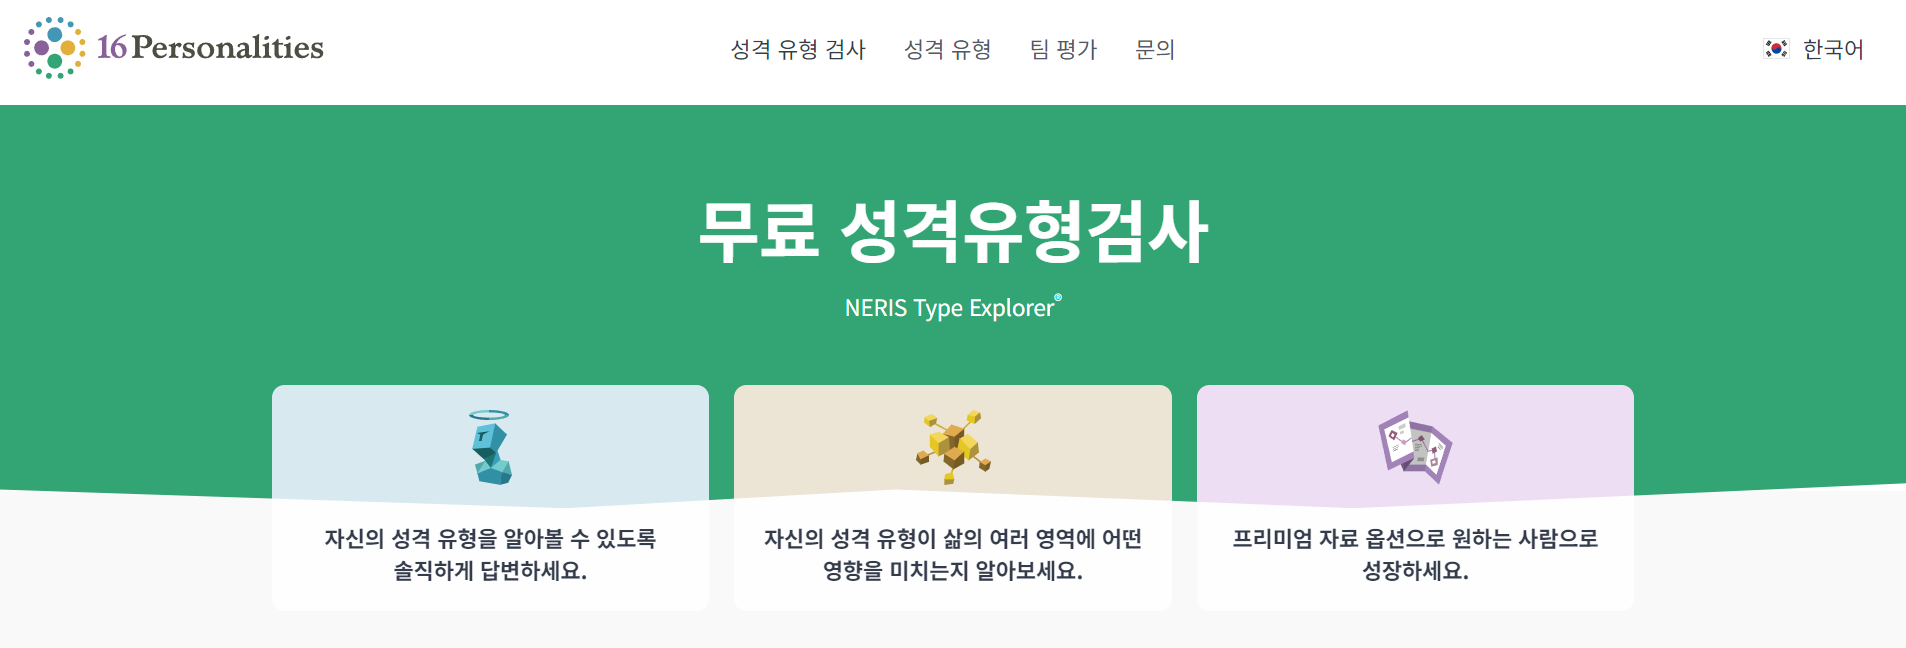Click the 무료 성격유형검사 heading
Screen dimensions: 1906x648
point(952,233)
